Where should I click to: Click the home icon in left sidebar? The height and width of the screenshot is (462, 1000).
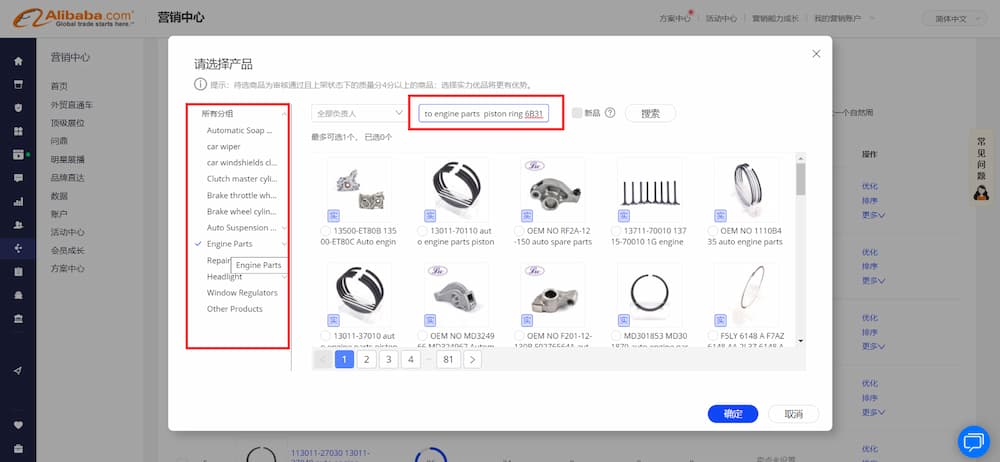pos(18,61)
